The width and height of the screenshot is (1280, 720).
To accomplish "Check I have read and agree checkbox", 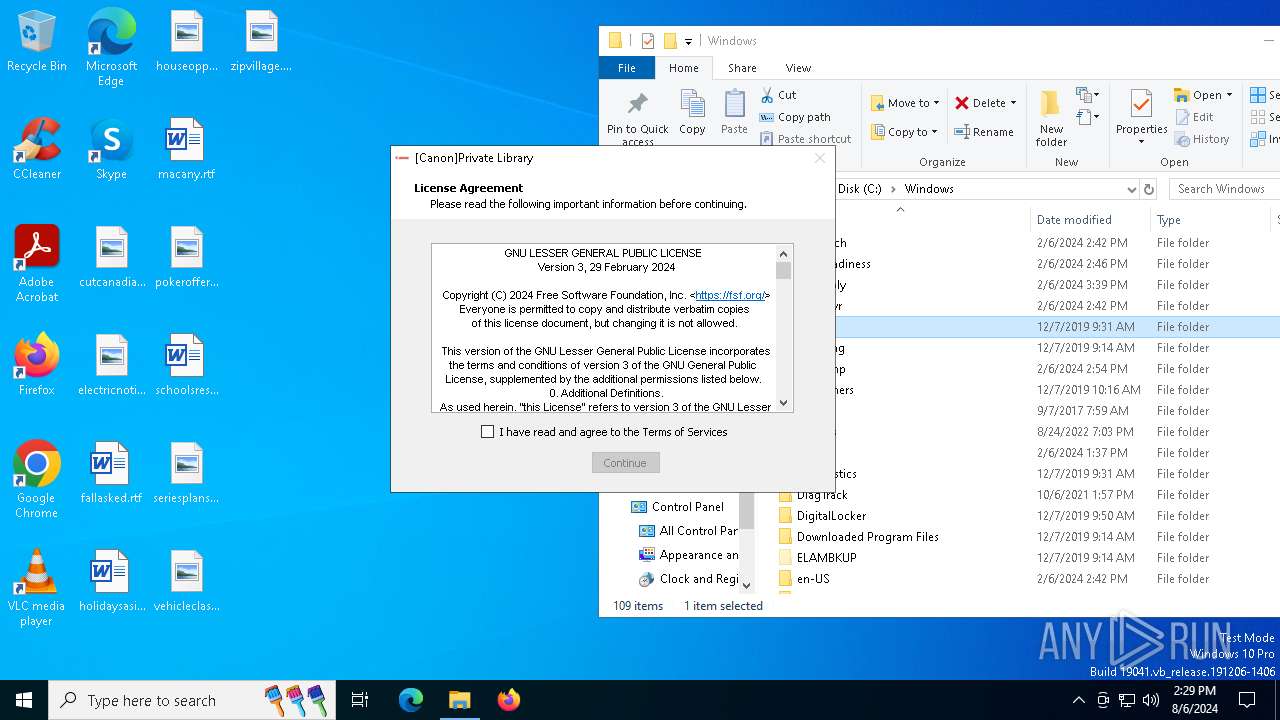I will click(x=488, y=432).
